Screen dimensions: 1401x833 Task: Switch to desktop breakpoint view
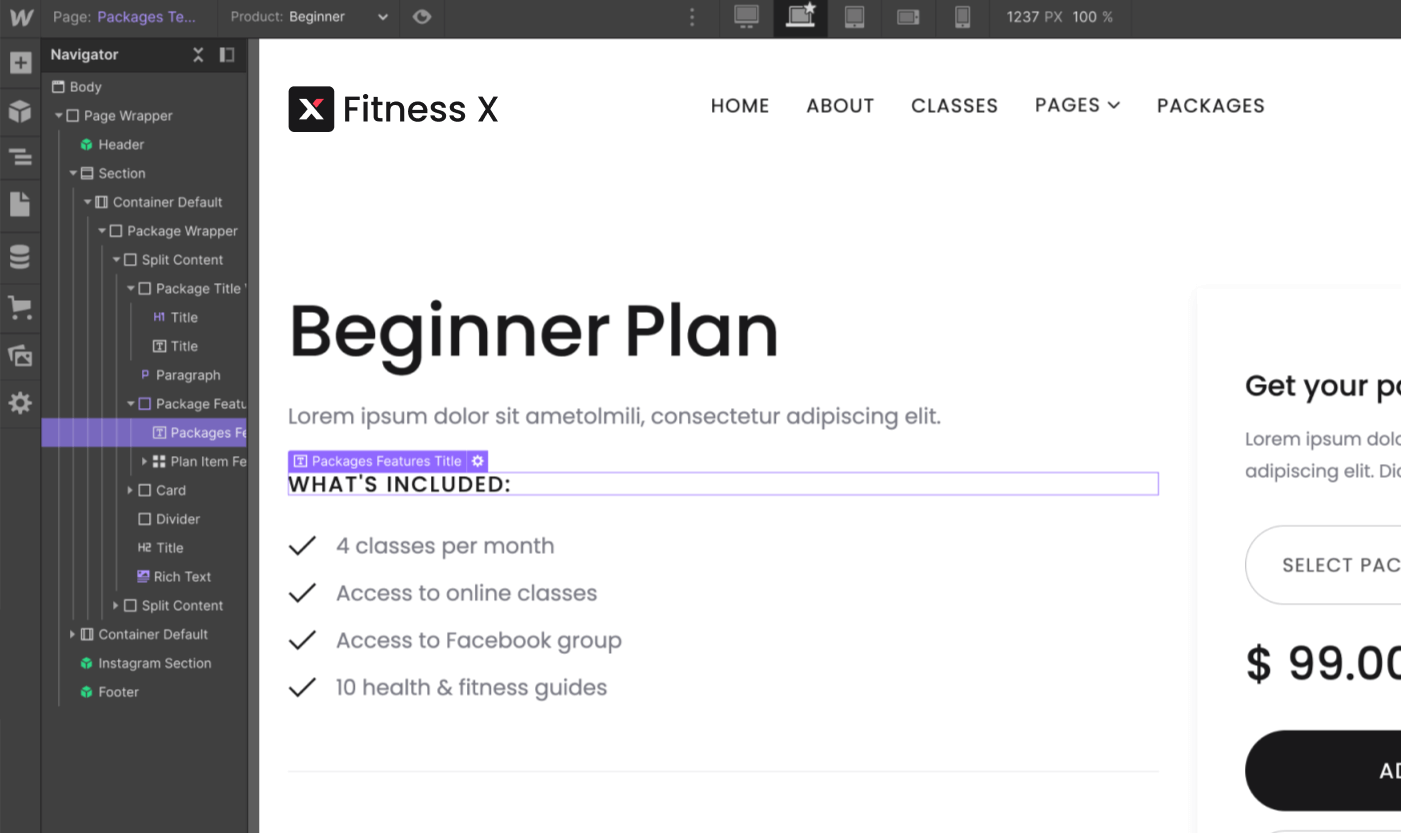tap(746, 17)
